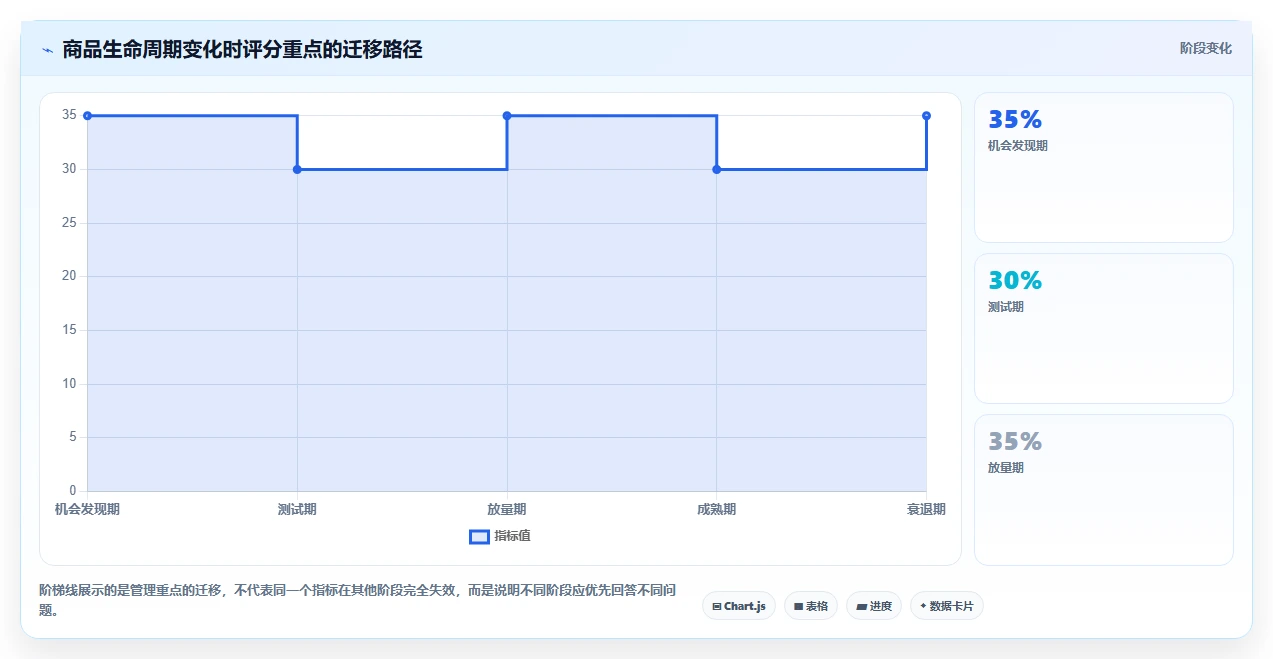Click the y-axis value 20
1273x659 pixels.
point(69,276)
